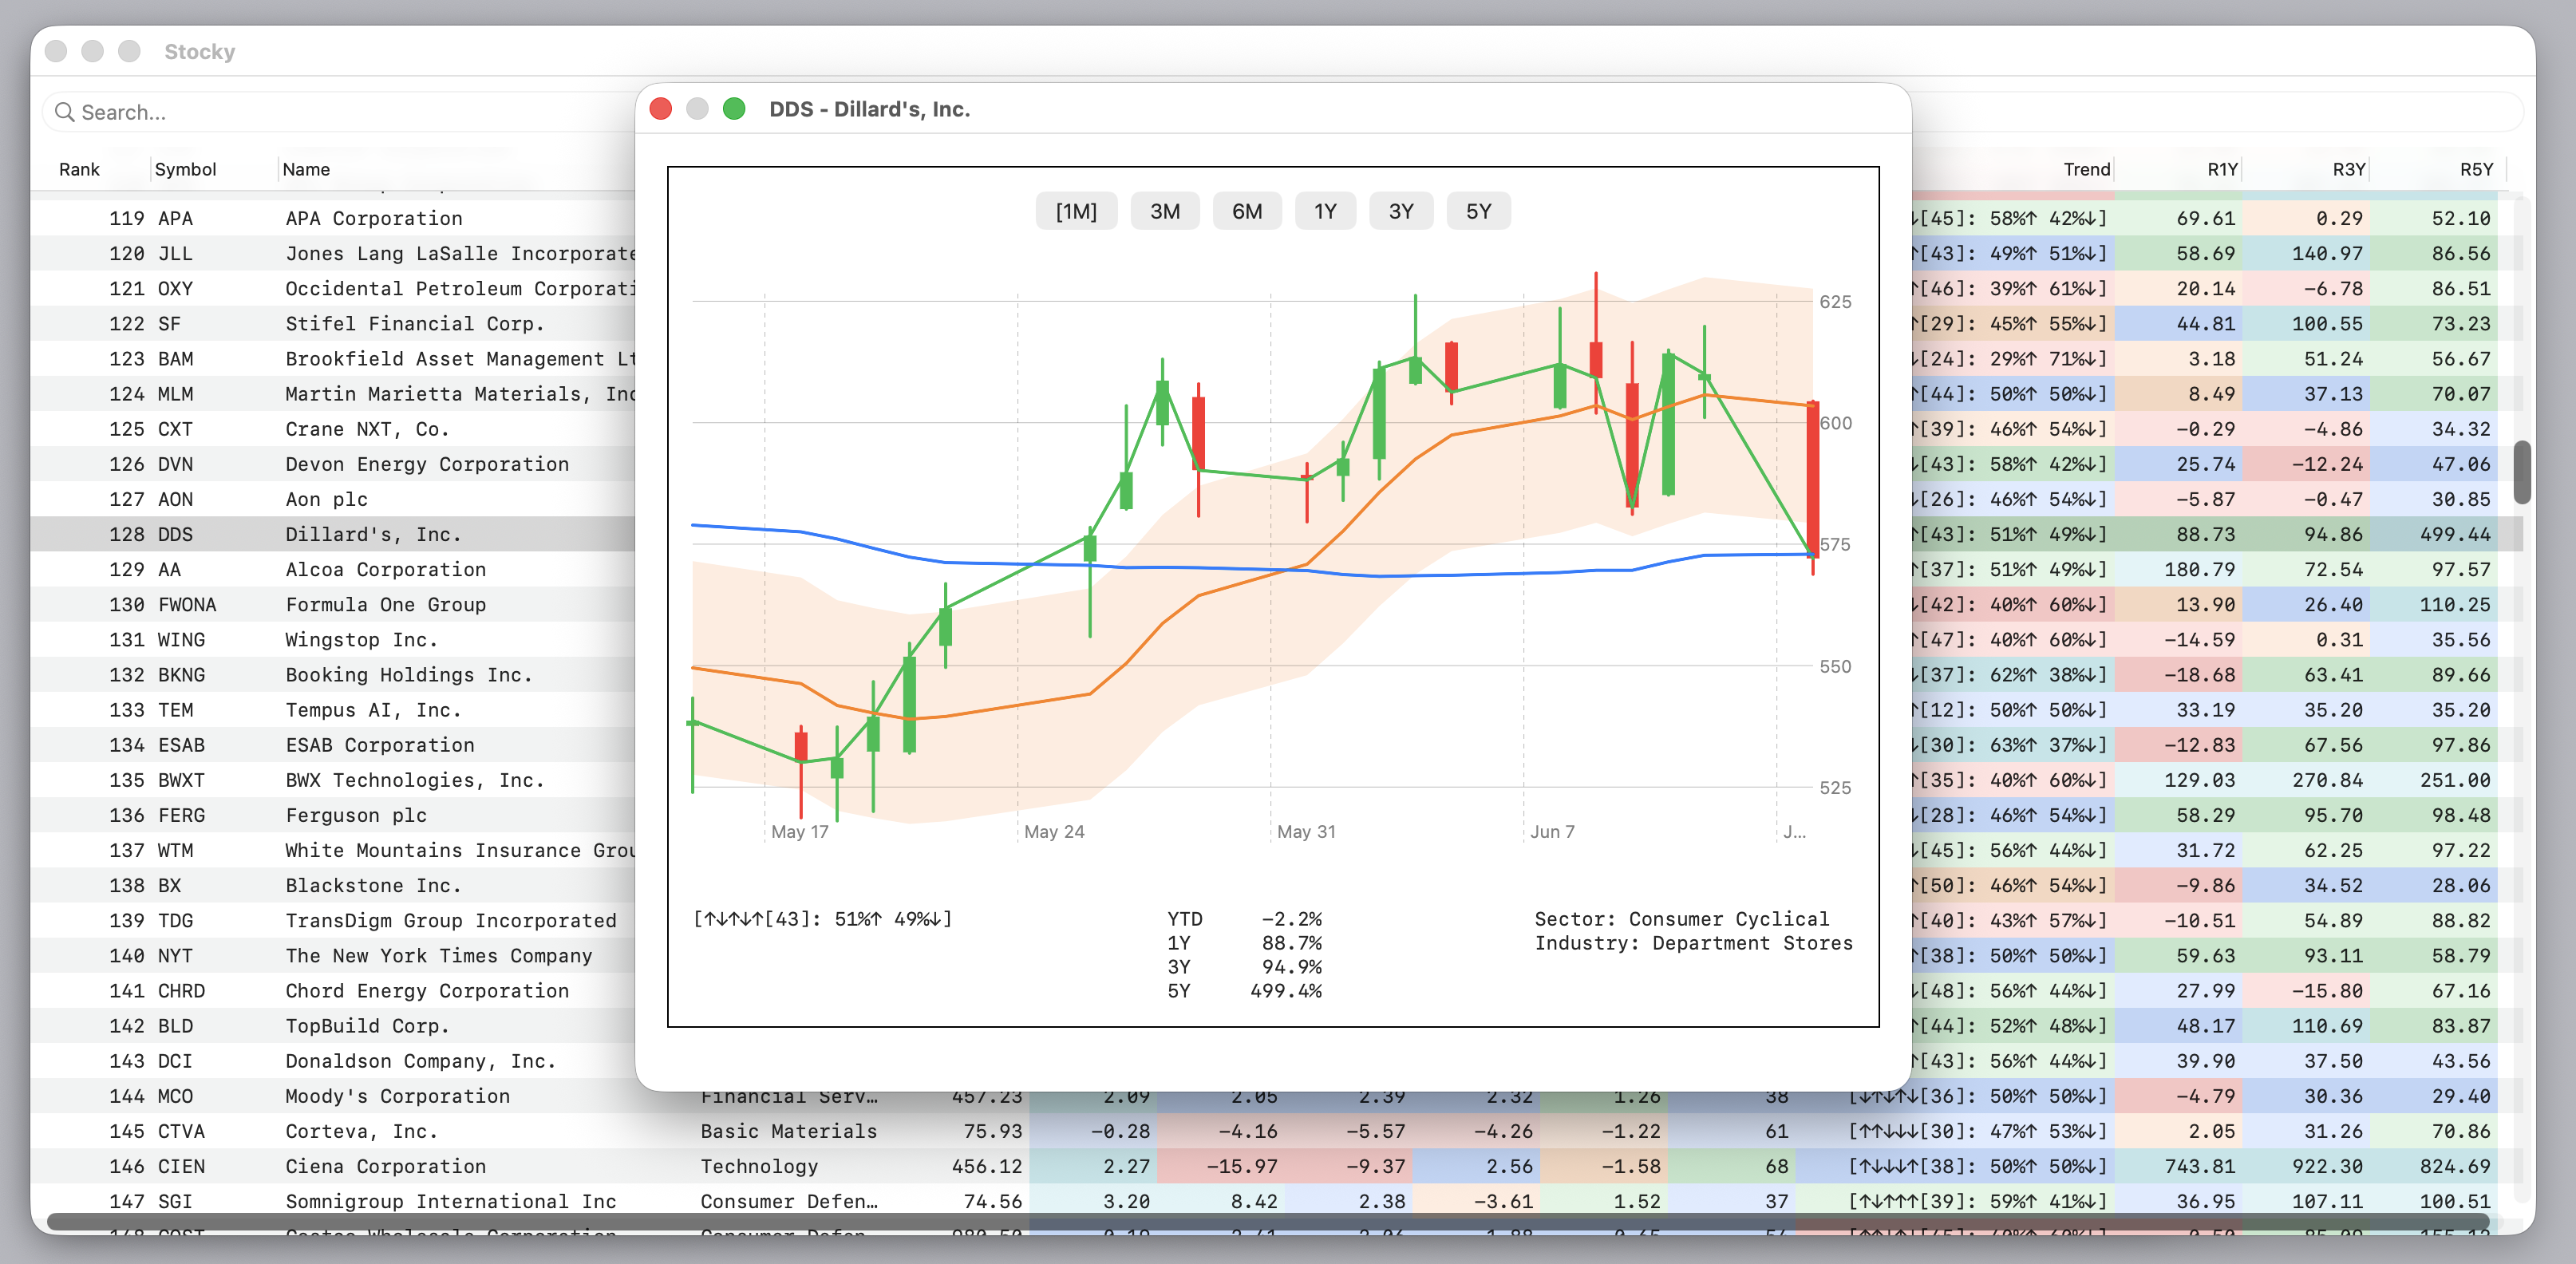Switch chart to 3M range
Image resolution: width=2576 pixels, height=1264 pixels.
(x=1164, y=211)
